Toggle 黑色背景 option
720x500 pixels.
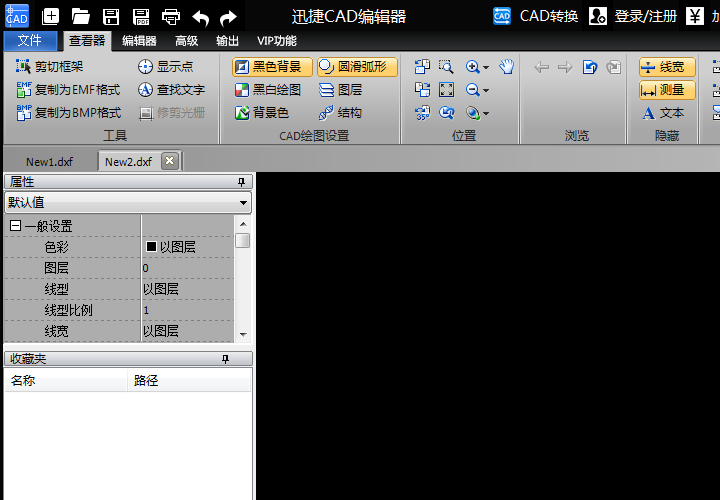pyautogui.click(x=272, y=67)
